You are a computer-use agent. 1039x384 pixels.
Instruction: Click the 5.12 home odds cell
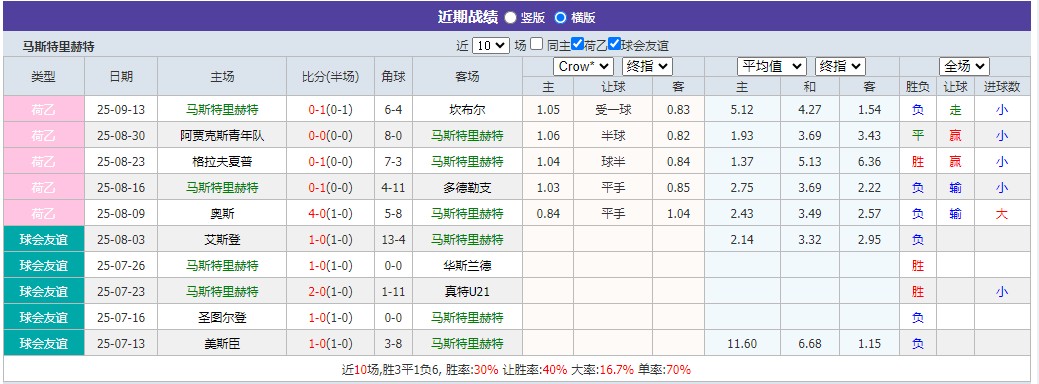(743, 110)
